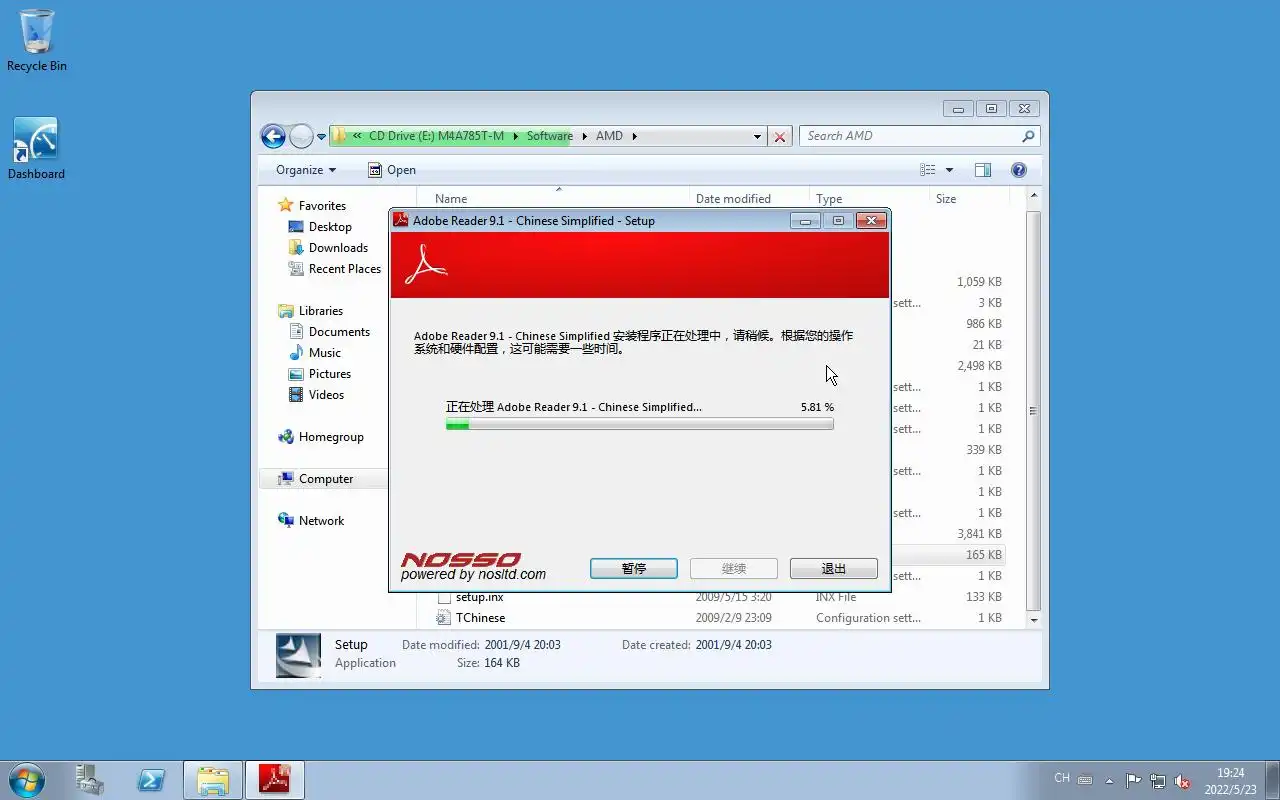Image resolution: width=1280 pixels, height=800 pixels.
Task: Click the on-screen keyboard tray icon
Action: pyautogui.click(x=1085, y=780)
